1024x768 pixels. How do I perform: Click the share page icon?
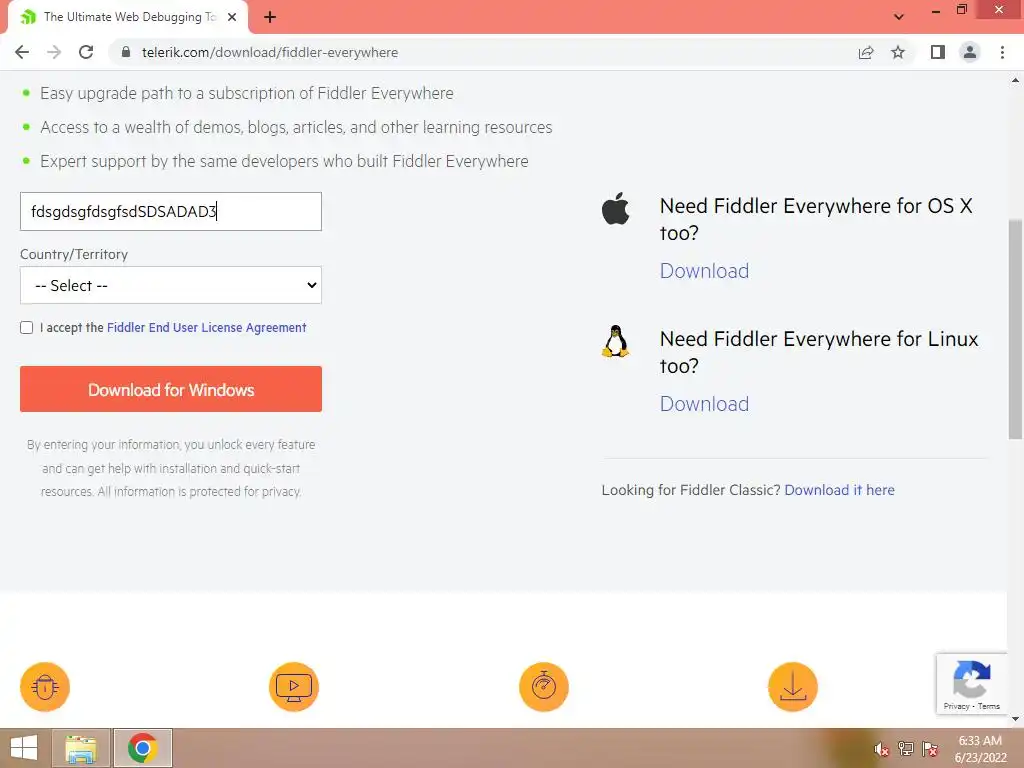click(866, 52)
